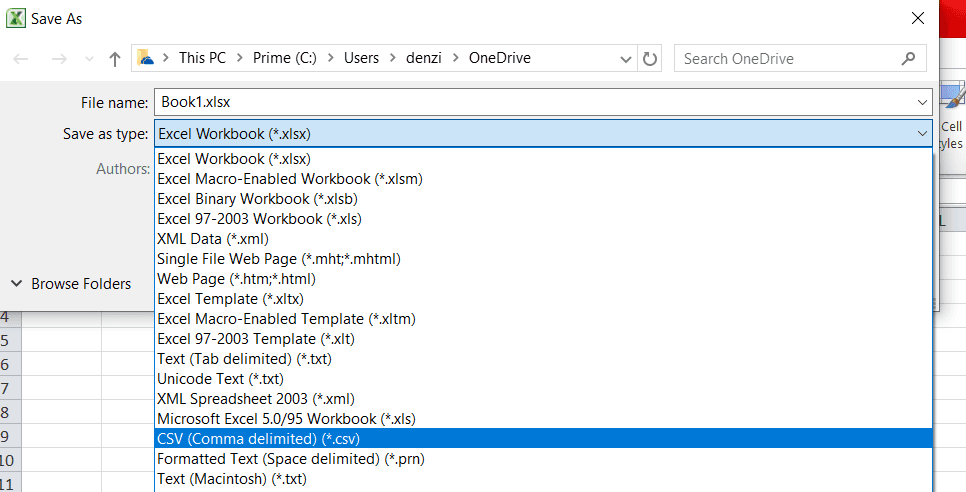Click the File name field
Screen dimensions: 966x492
[x=543, y=102]
